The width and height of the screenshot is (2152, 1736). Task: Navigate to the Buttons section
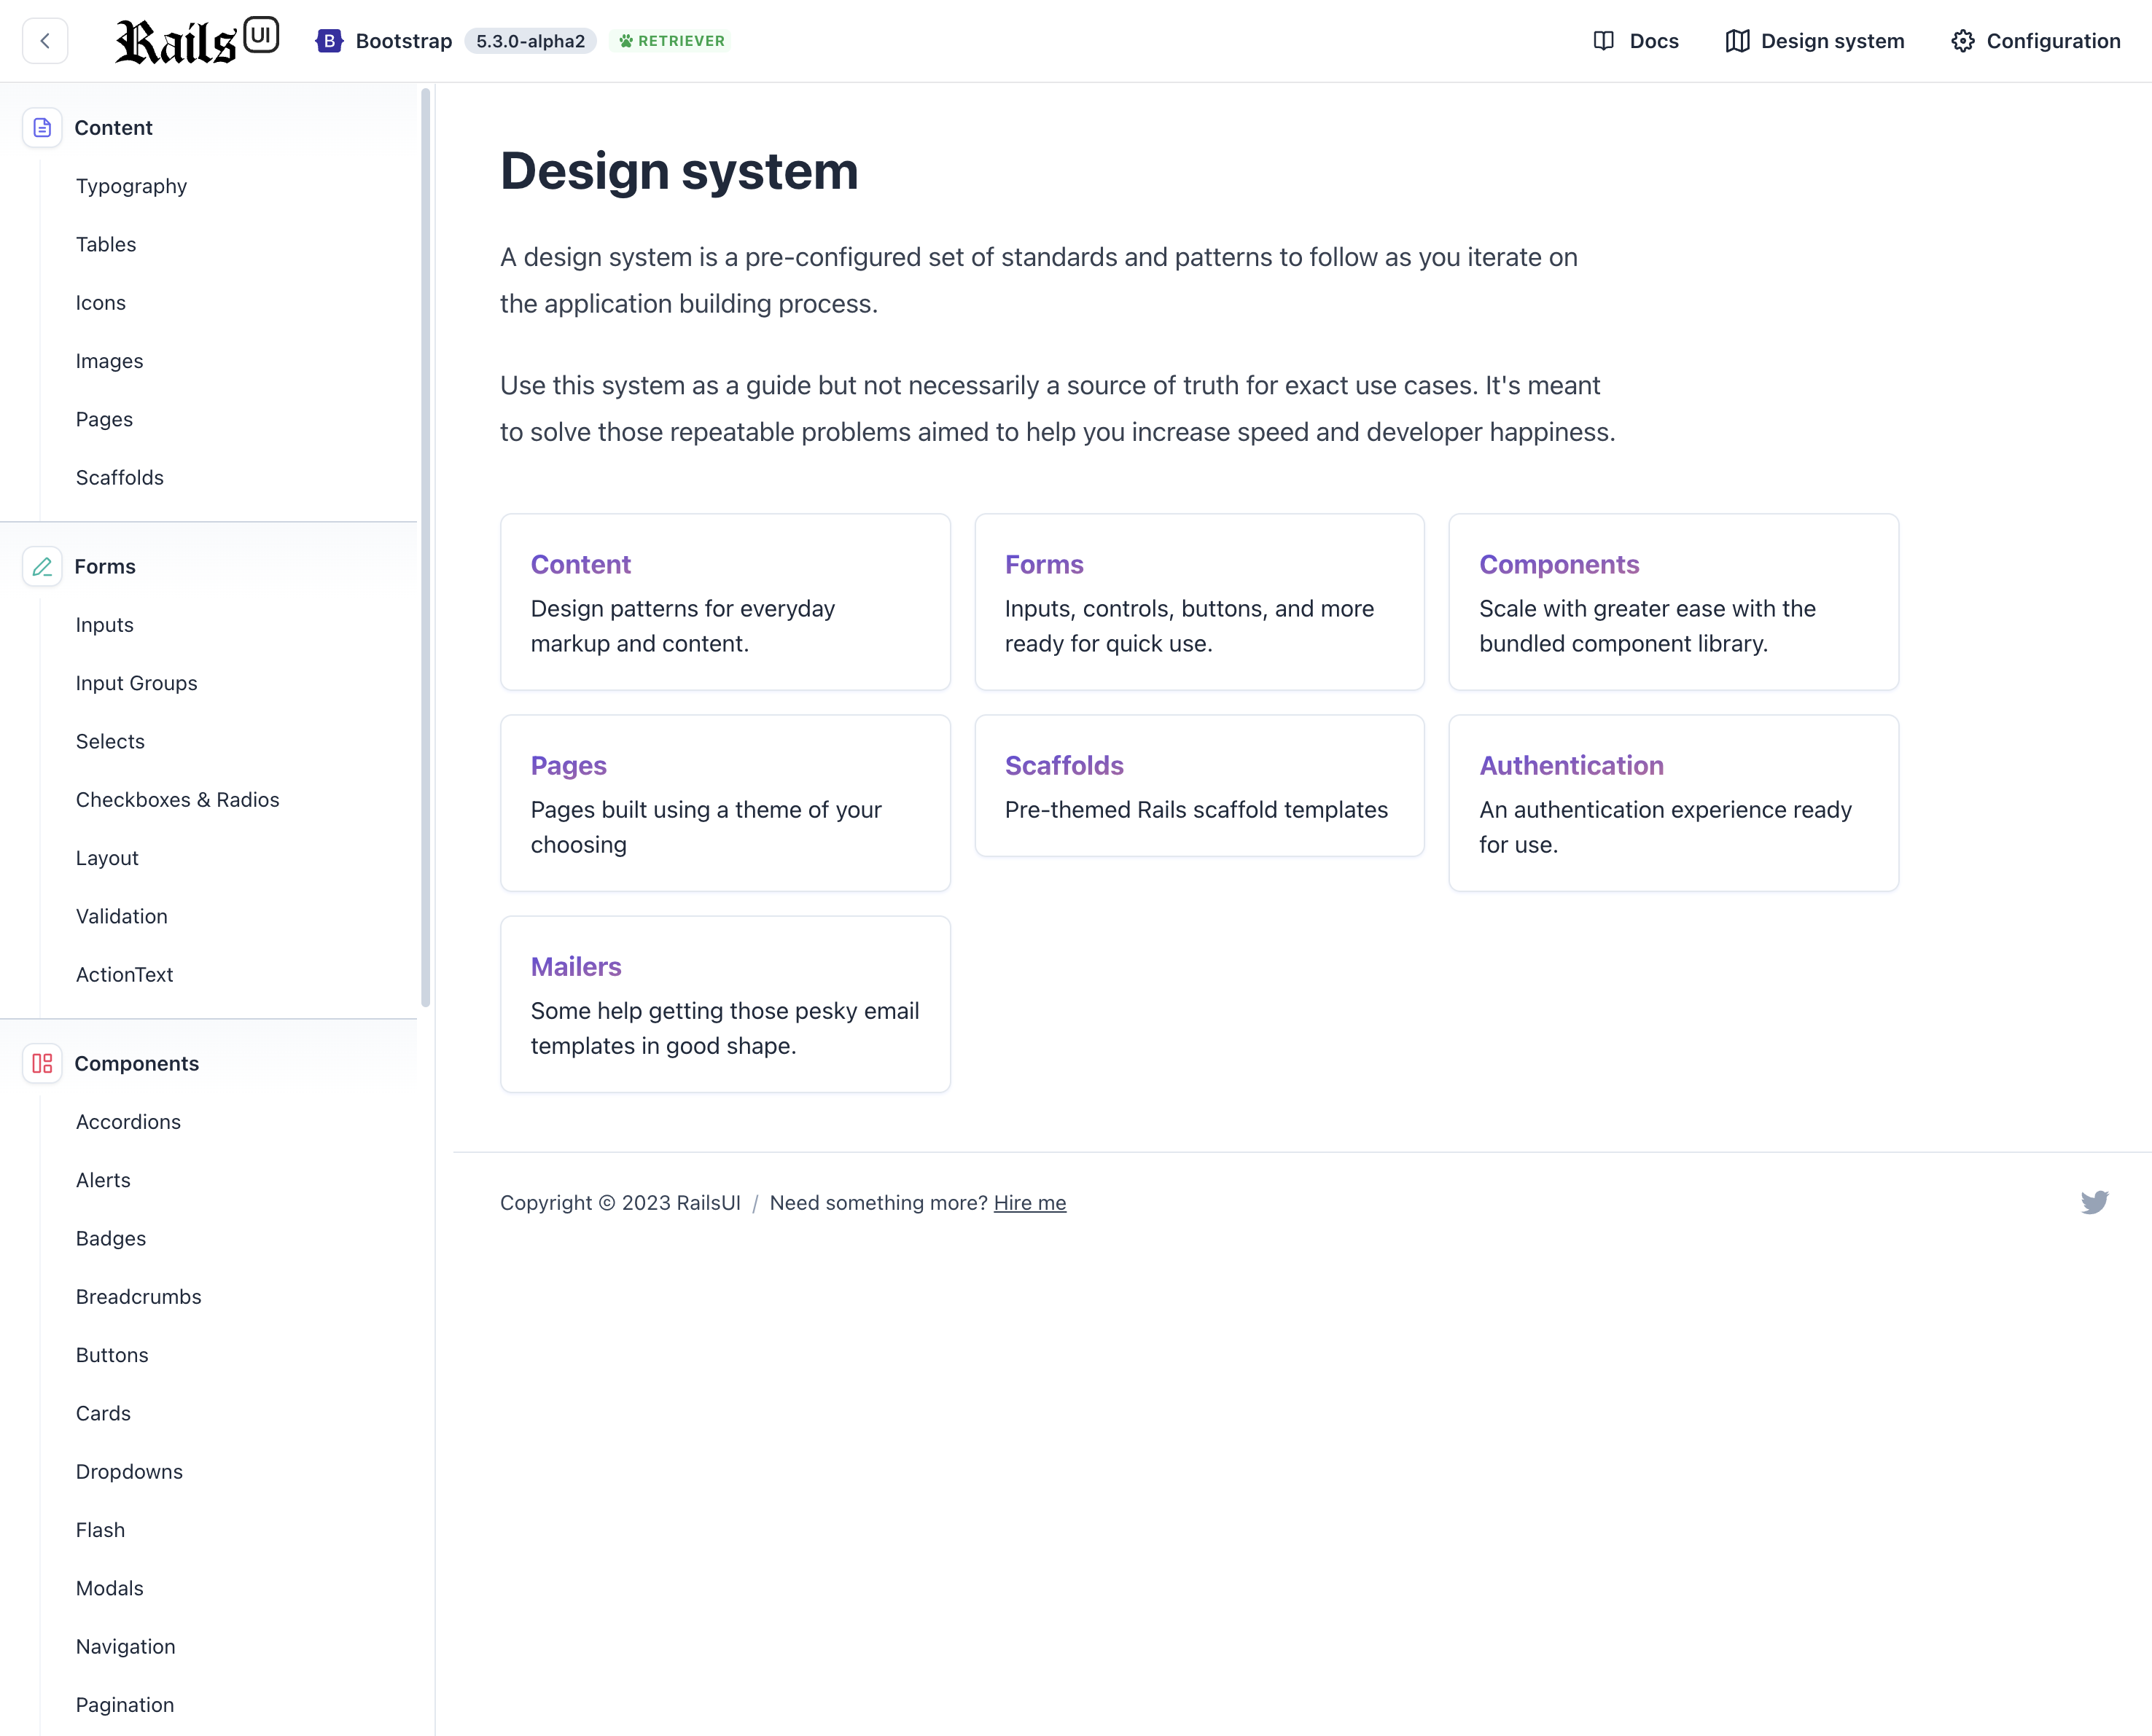112,1353
